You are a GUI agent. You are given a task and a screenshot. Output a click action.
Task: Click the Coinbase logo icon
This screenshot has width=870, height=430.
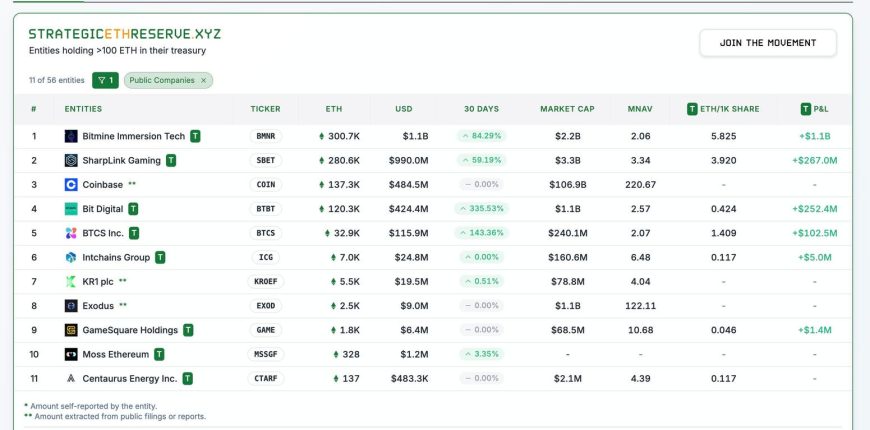pyautogui.click(x=71, y=185)
